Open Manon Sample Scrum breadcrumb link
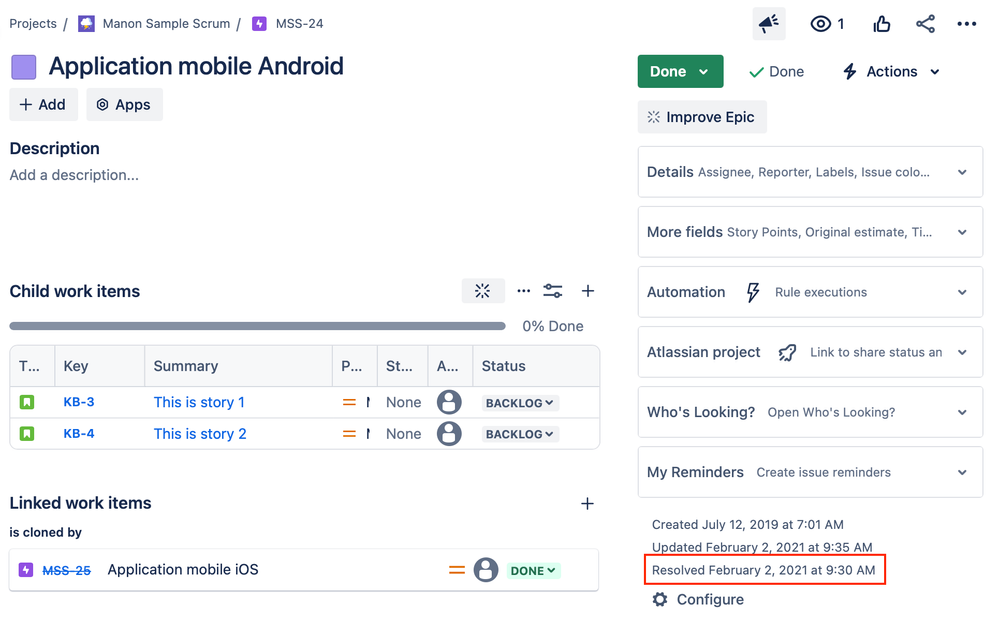 point(166,24)
